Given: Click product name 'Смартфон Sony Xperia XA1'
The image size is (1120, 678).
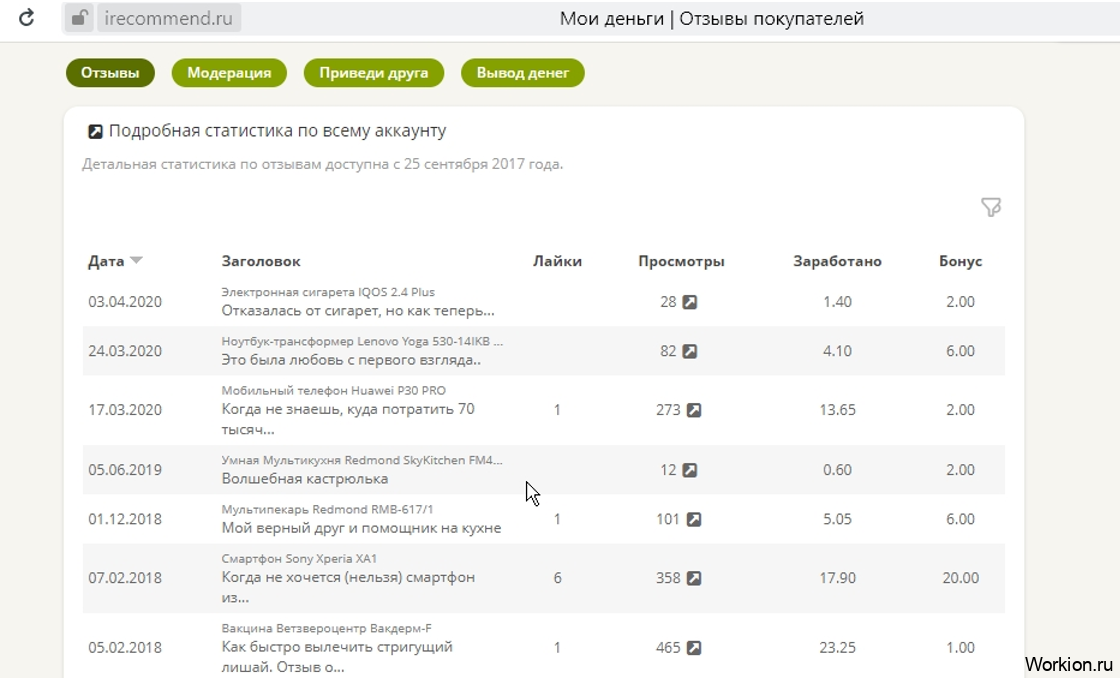Looking at the screenshot, I should pyautogui.click(x=299, y=559).
